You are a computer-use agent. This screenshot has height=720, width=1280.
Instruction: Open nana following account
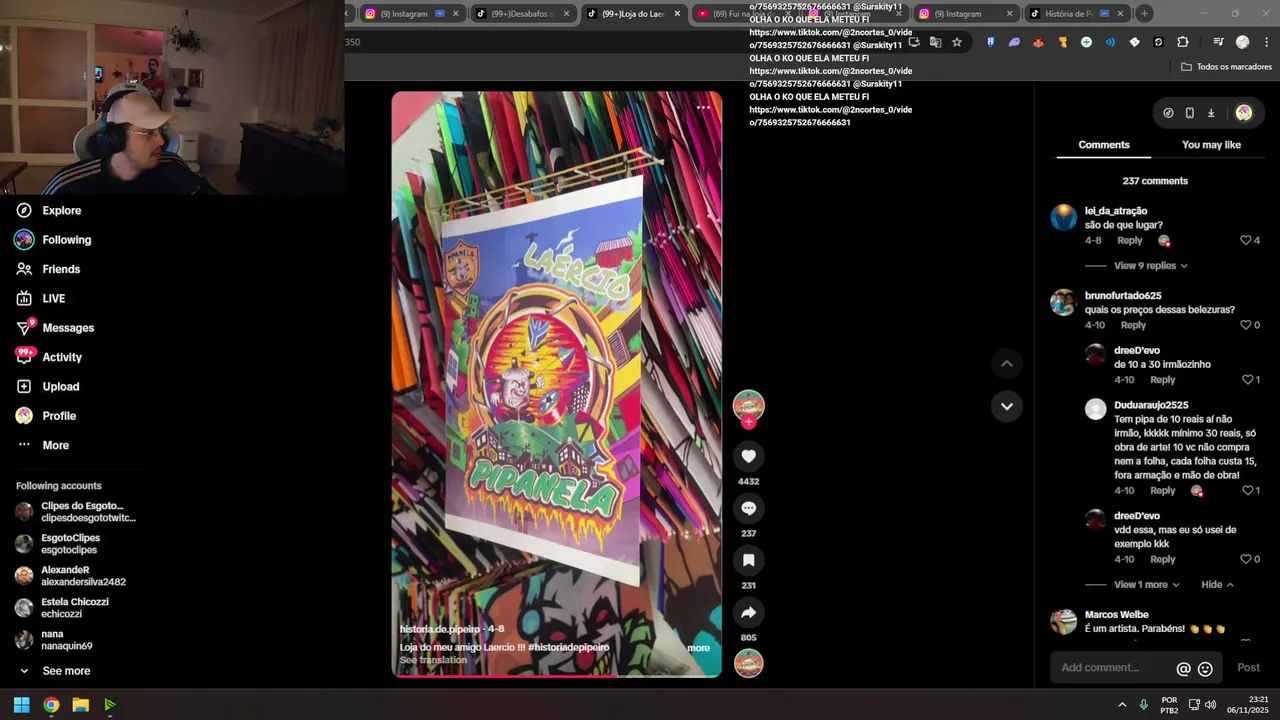[x=55, y=640]
